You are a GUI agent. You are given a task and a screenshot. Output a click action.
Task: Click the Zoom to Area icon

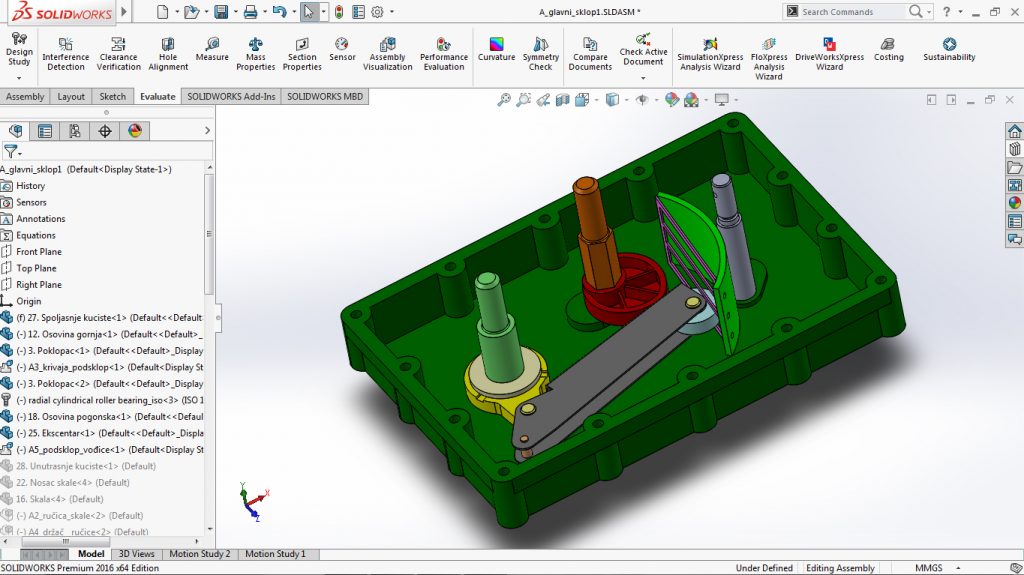click(x=523, y=100)
